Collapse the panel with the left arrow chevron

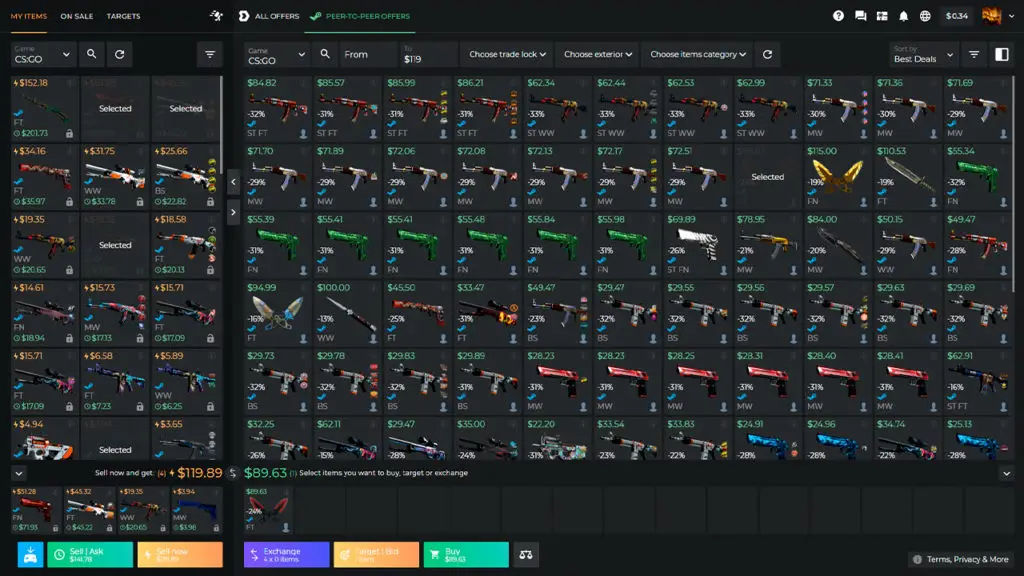point(233,182)
